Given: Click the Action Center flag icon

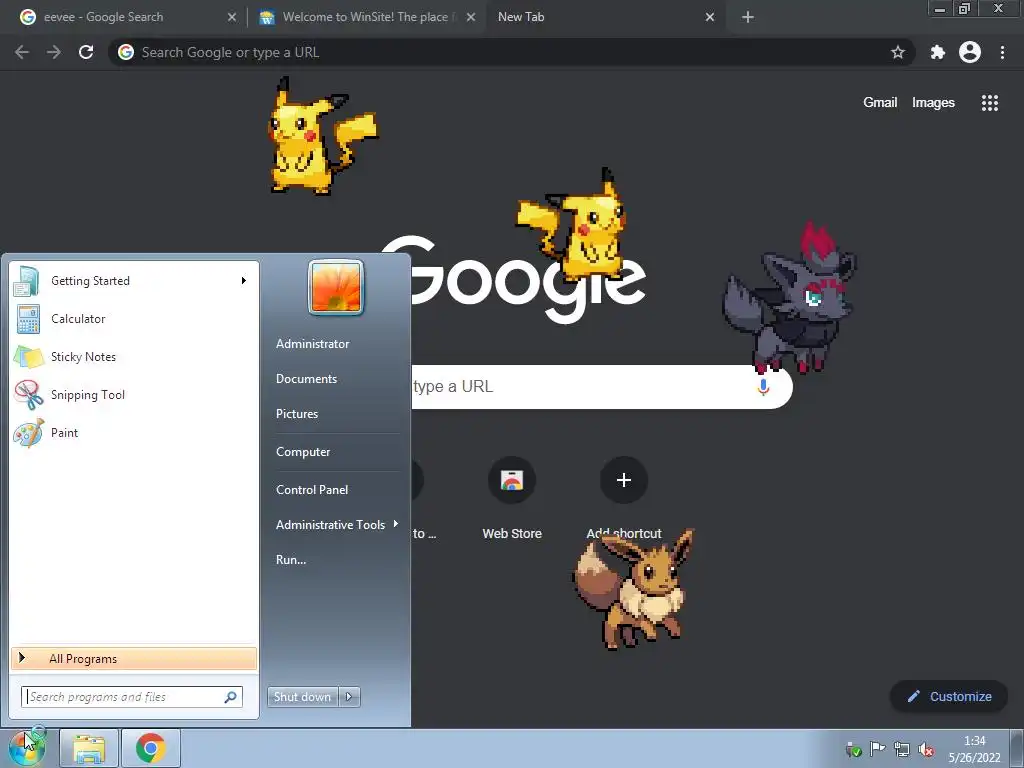Looking at the screenshot, I should tap(878, 749).
